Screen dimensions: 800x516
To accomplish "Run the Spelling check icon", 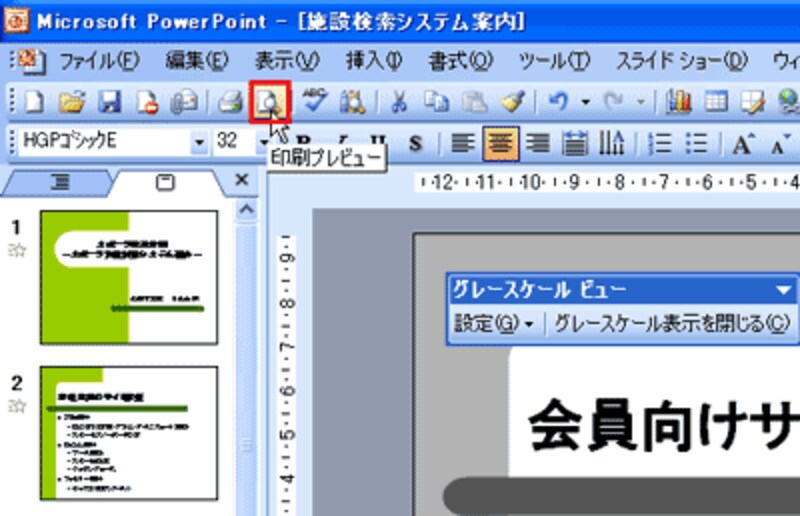I will pyautogui.click(x=314, y=101).
